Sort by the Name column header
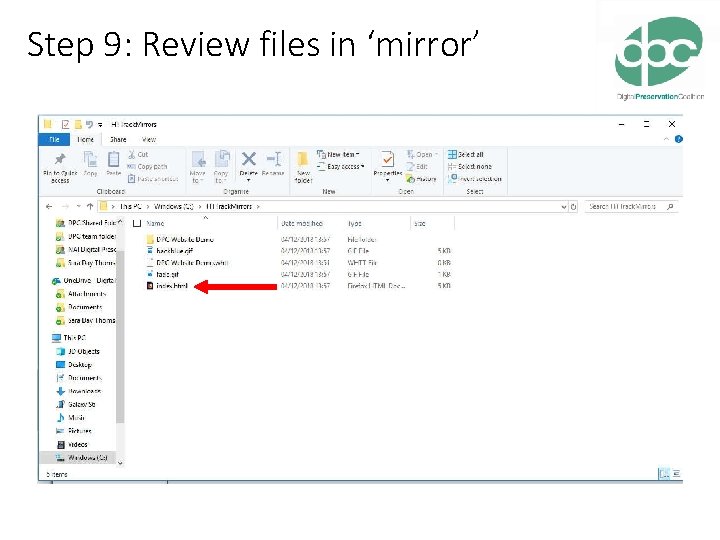This screenshot has width=720, height=540. click(x=155, y=224)
